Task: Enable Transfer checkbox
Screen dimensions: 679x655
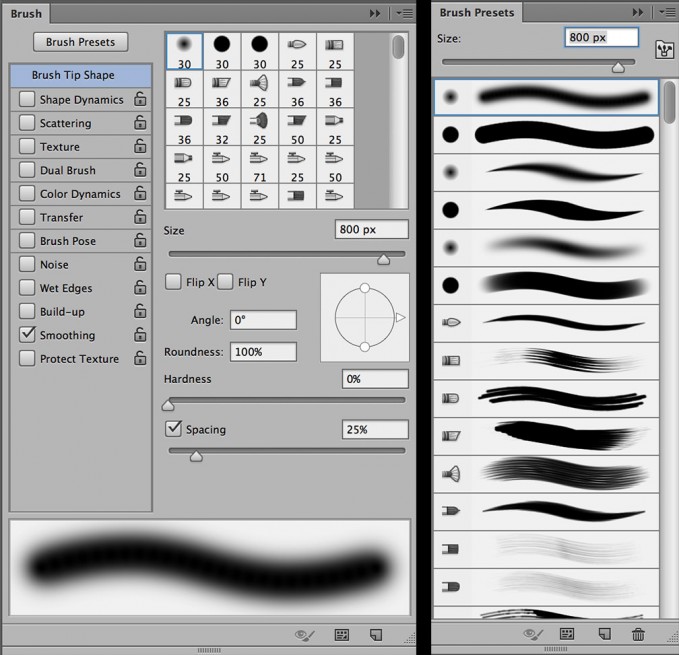Action: [x=27, y=217]
